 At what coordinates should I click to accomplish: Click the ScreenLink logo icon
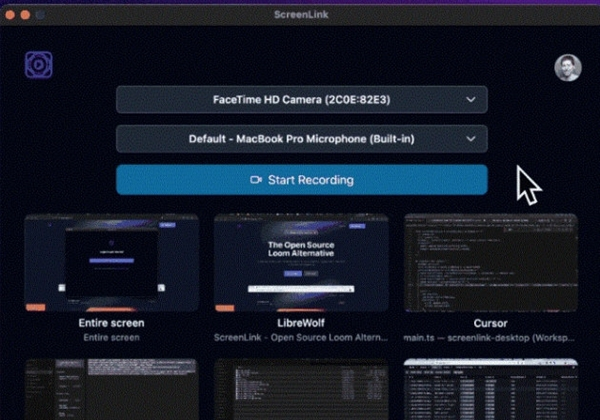click(x=39, y=65)
